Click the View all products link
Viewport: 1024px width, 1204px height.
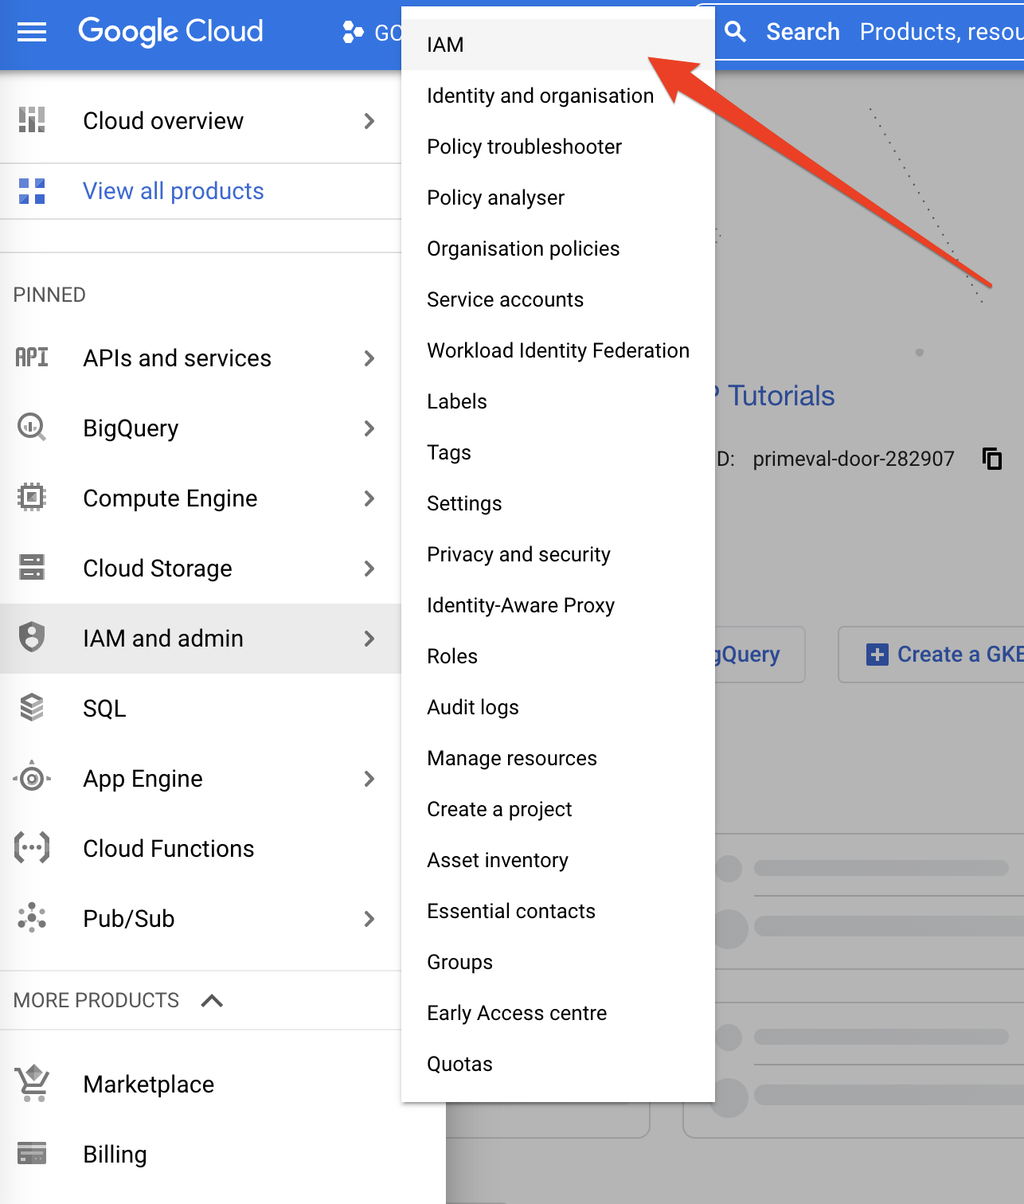point(173,191)
